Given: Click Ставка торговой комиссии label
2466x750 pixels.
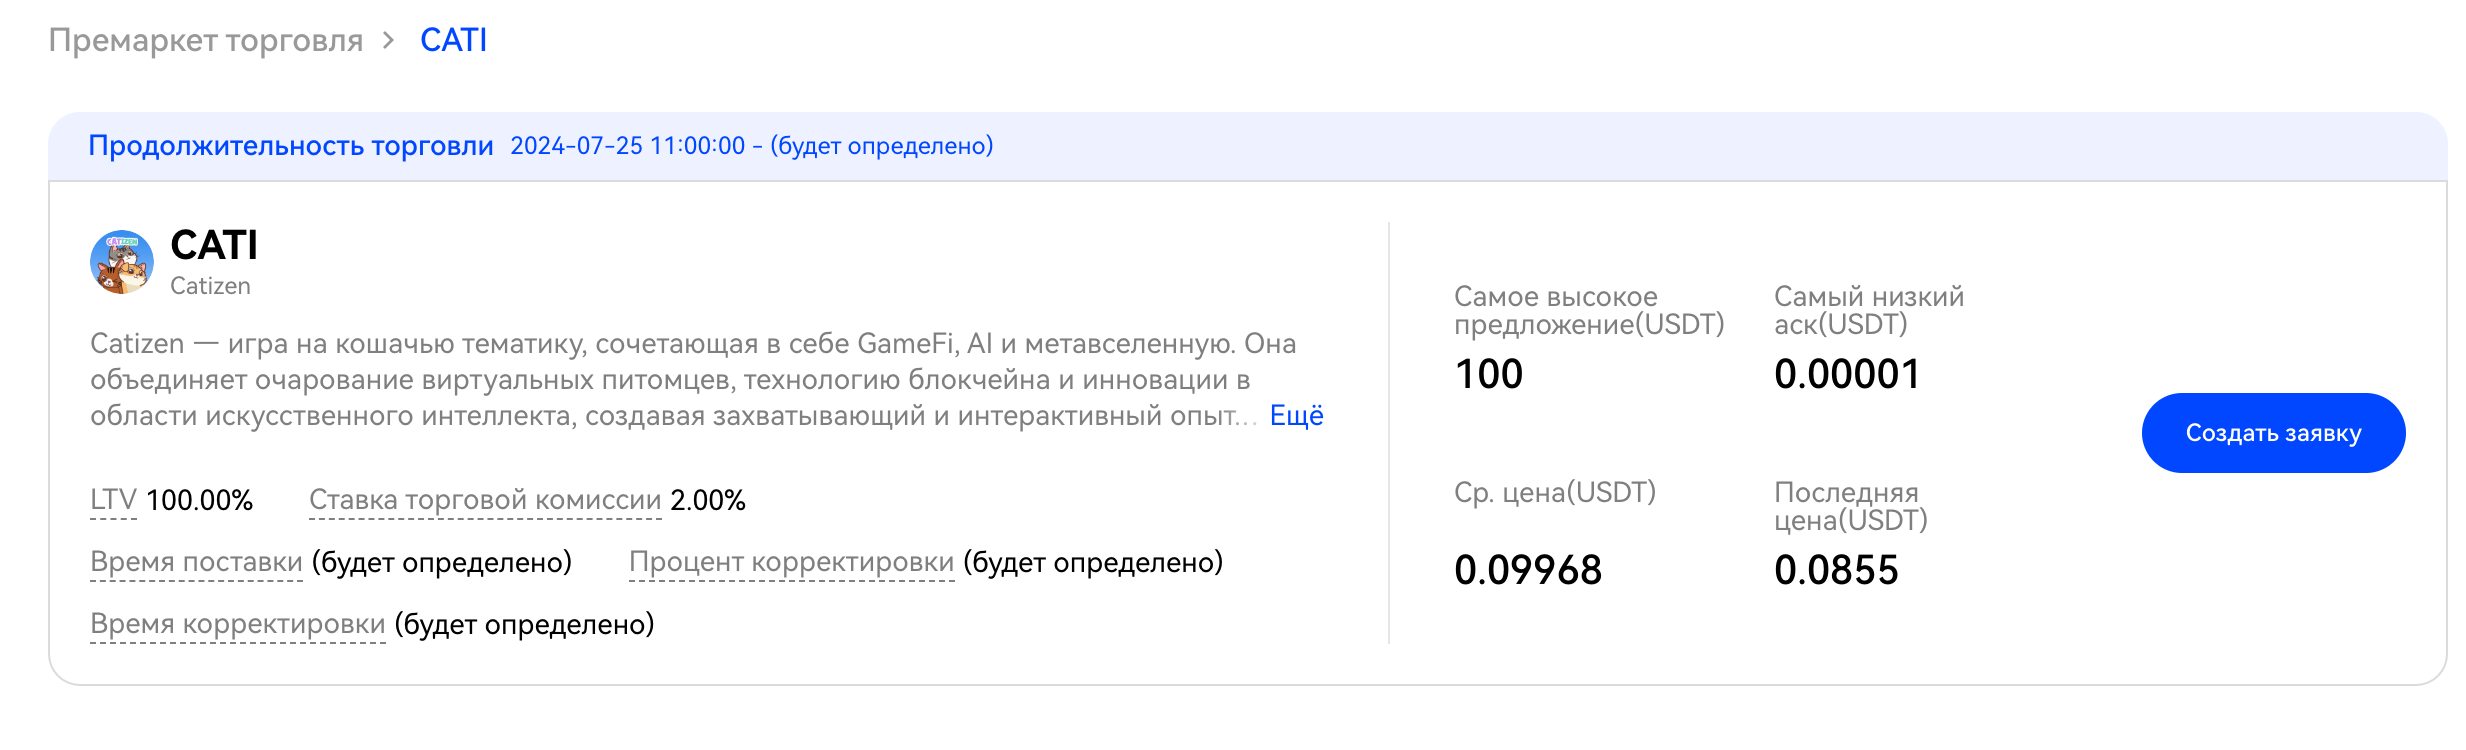Looking at the screenshot, I should (x=485, y=500).
